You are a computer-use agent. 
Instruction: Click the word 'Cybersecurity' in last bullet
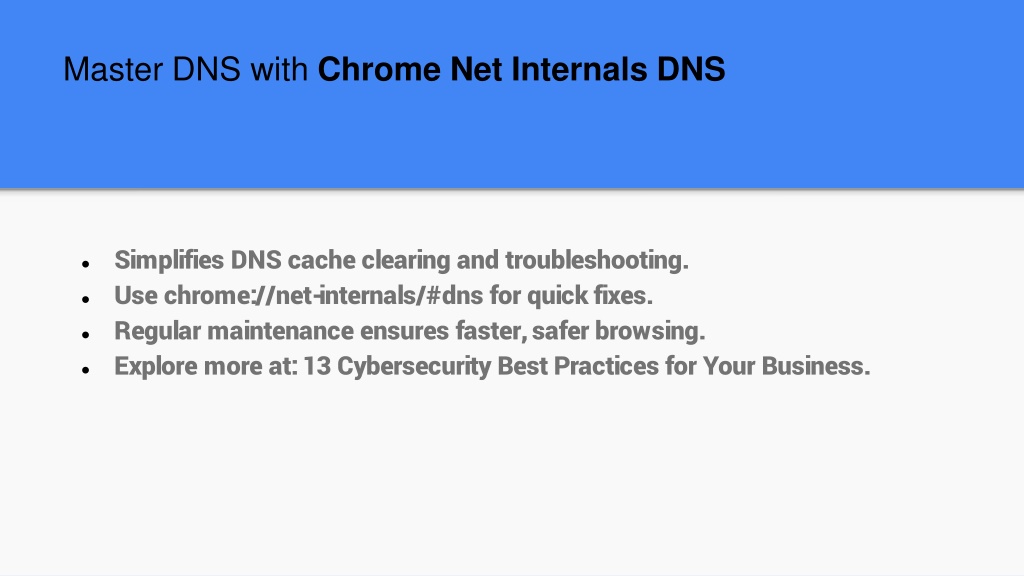click(413, 366)
